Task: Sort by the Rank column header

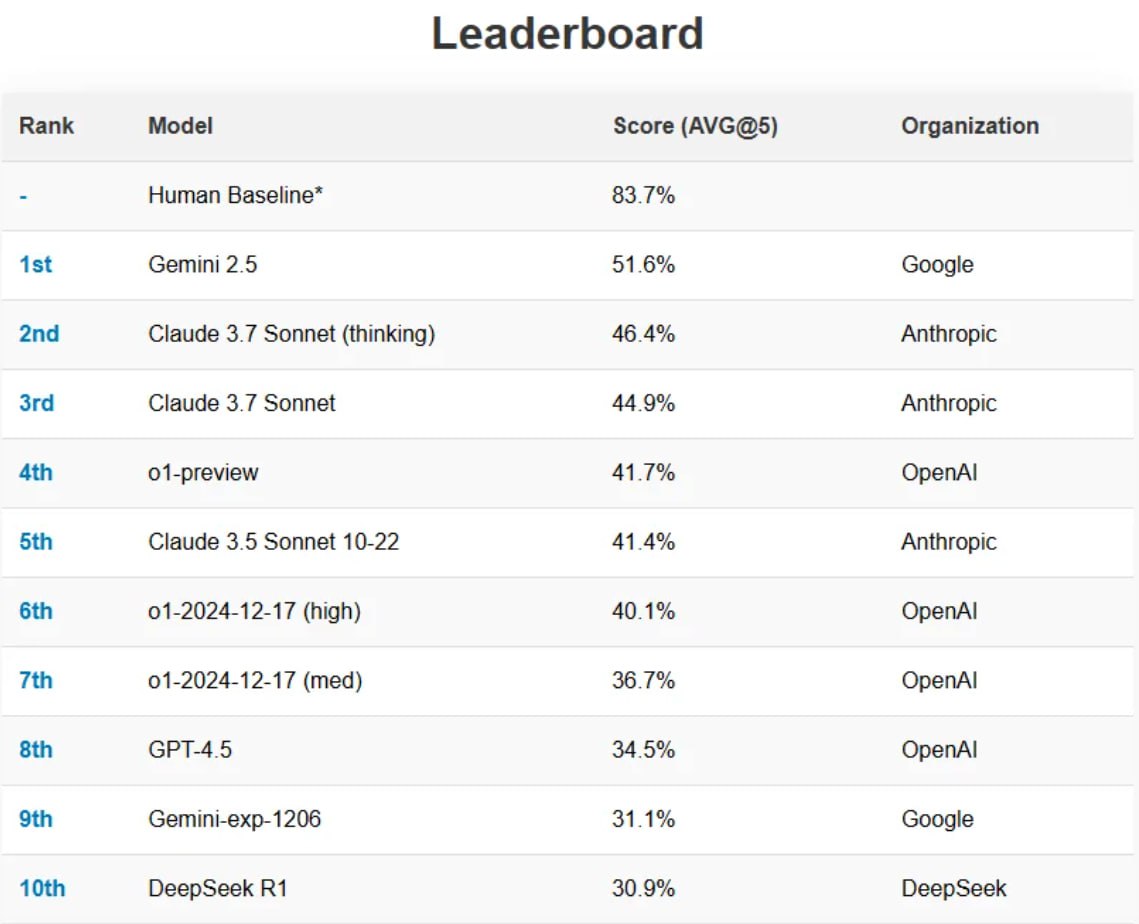Action: pyautogui.click(x=46, y=126)
